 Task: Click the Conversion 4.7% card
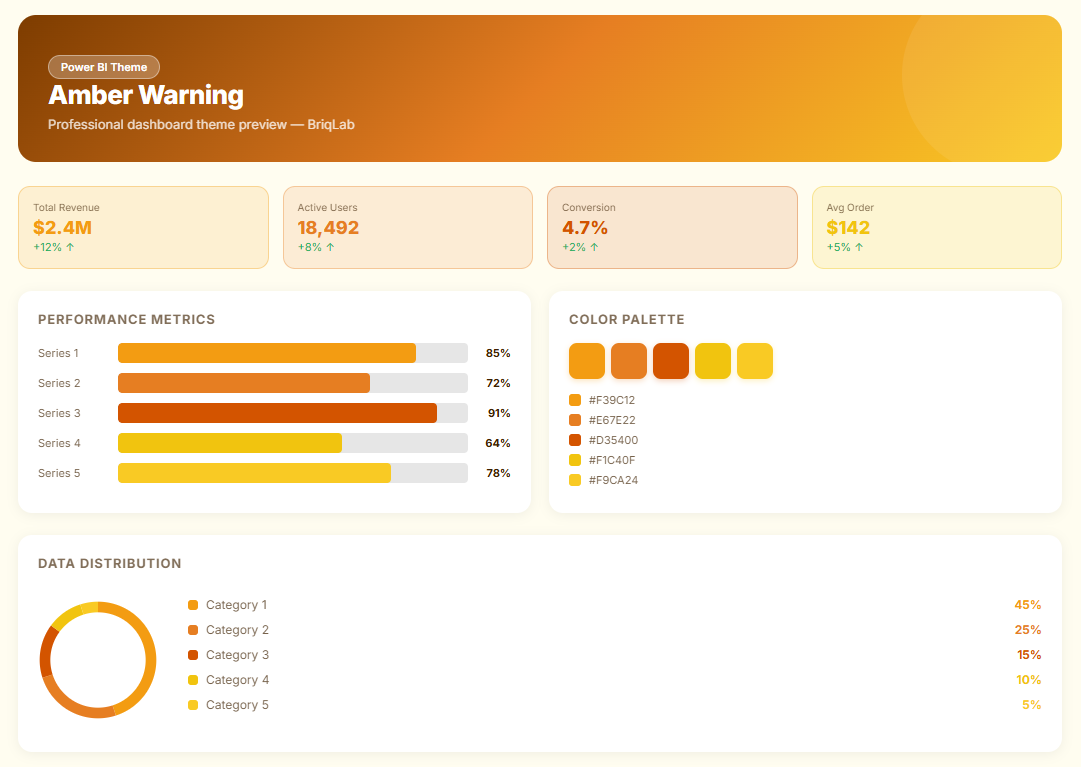[671, 227]
